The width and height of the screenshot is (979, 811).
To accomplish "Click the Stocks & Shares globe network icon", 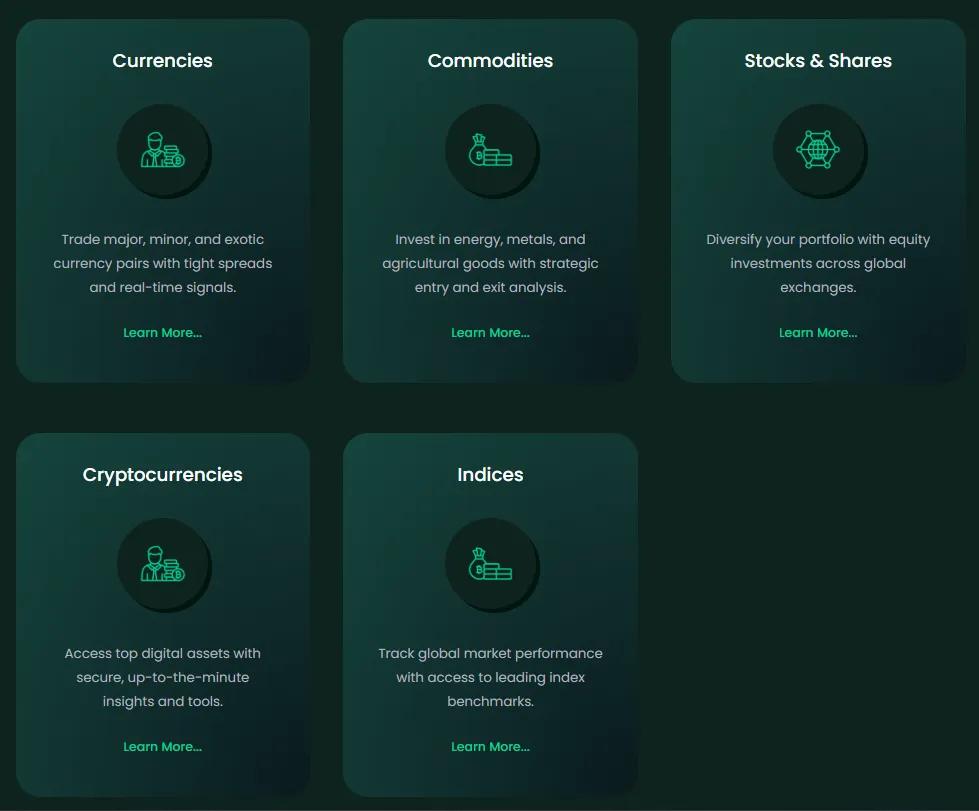I will coord(818,151).
